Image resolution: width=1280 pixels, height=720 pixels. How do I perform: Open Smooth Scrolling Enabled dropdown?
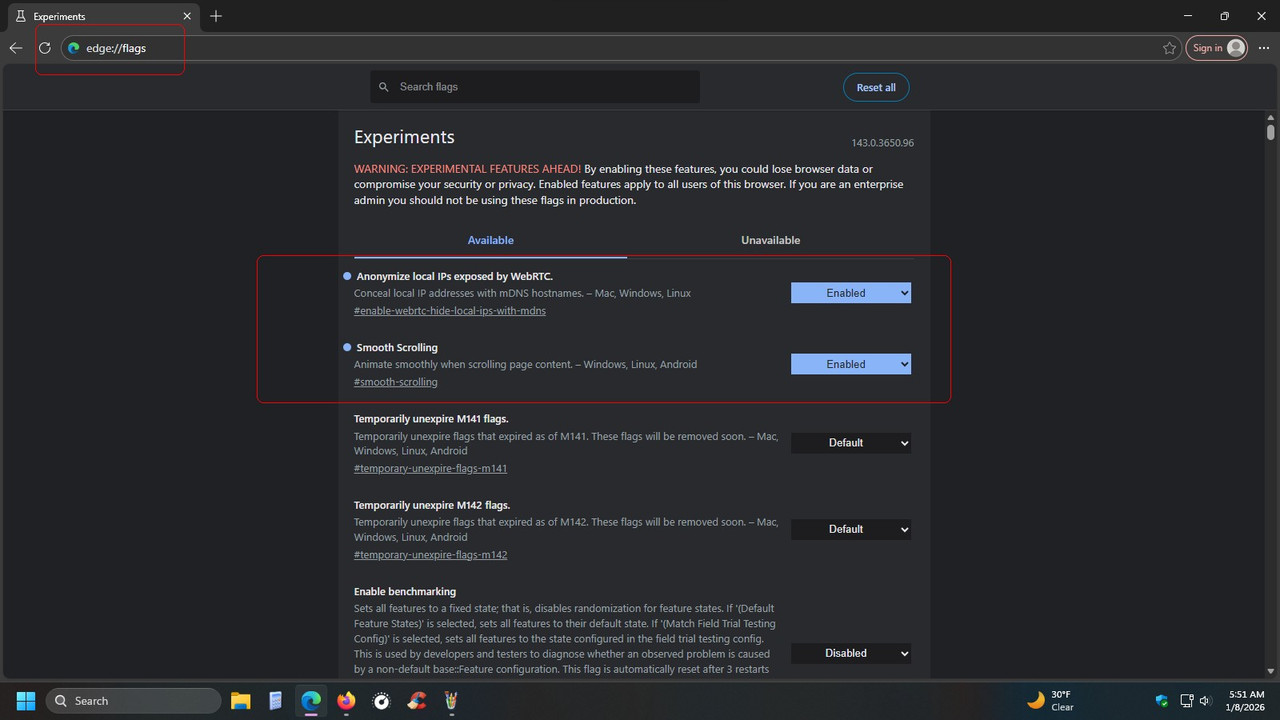(x=851, y=364)
